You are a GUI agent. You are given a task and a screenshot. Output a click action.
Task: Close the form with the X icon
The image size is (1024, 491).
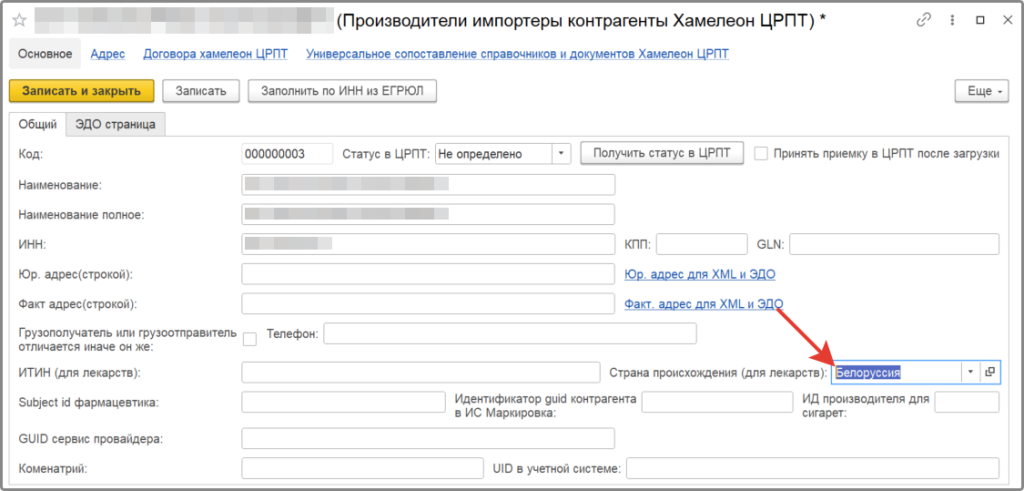(x=1007, y=20)
